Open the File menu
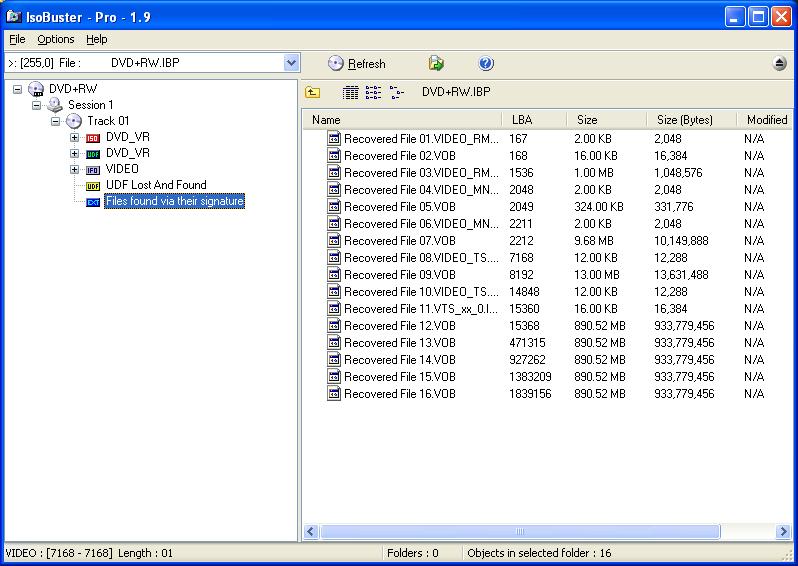The height and width of the screenshot is (566, 798). coord(17,39)
